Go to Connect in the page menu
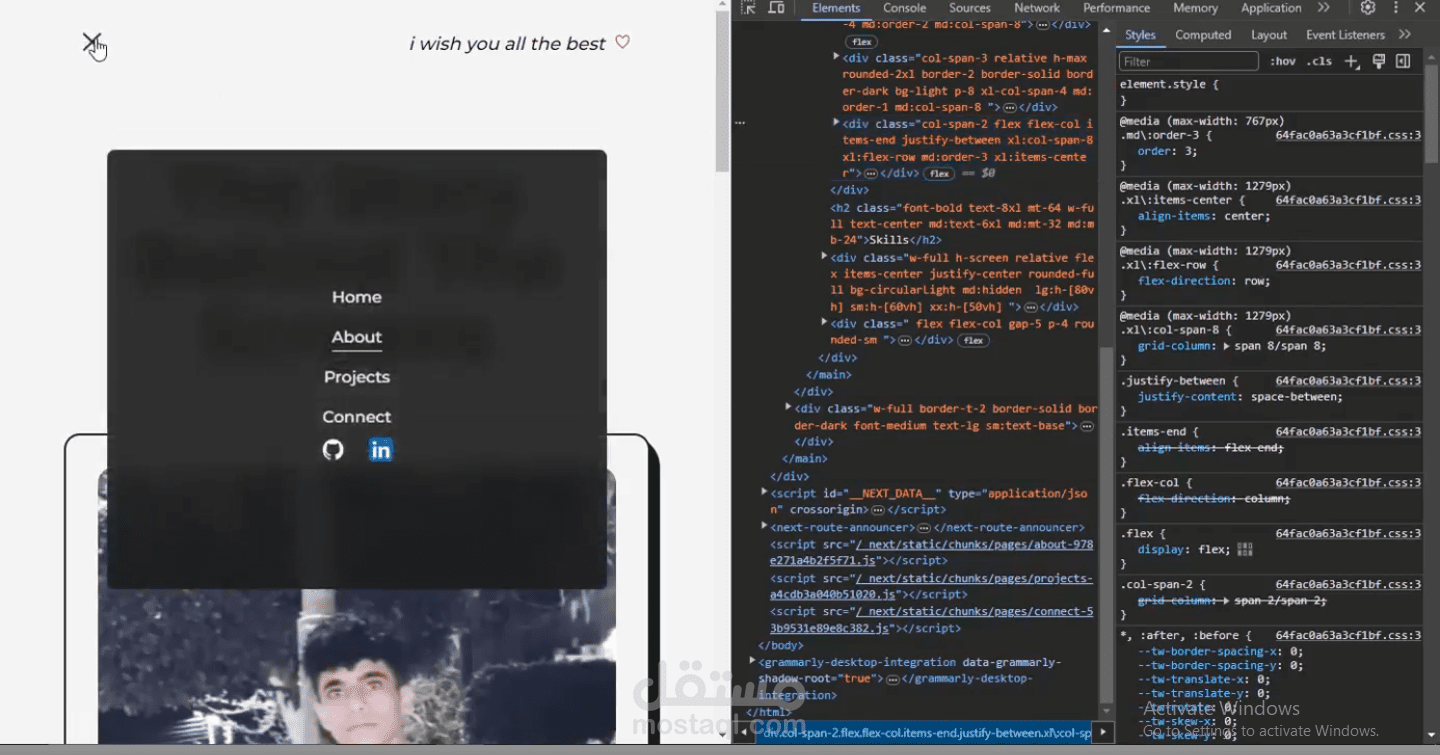The image size is (1440, 755). (357, 417)
